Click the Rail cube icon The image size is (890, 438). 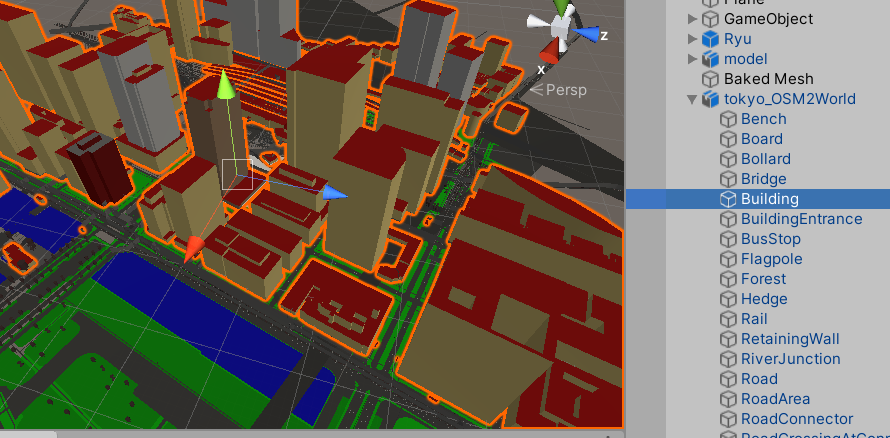click(728, 319)
